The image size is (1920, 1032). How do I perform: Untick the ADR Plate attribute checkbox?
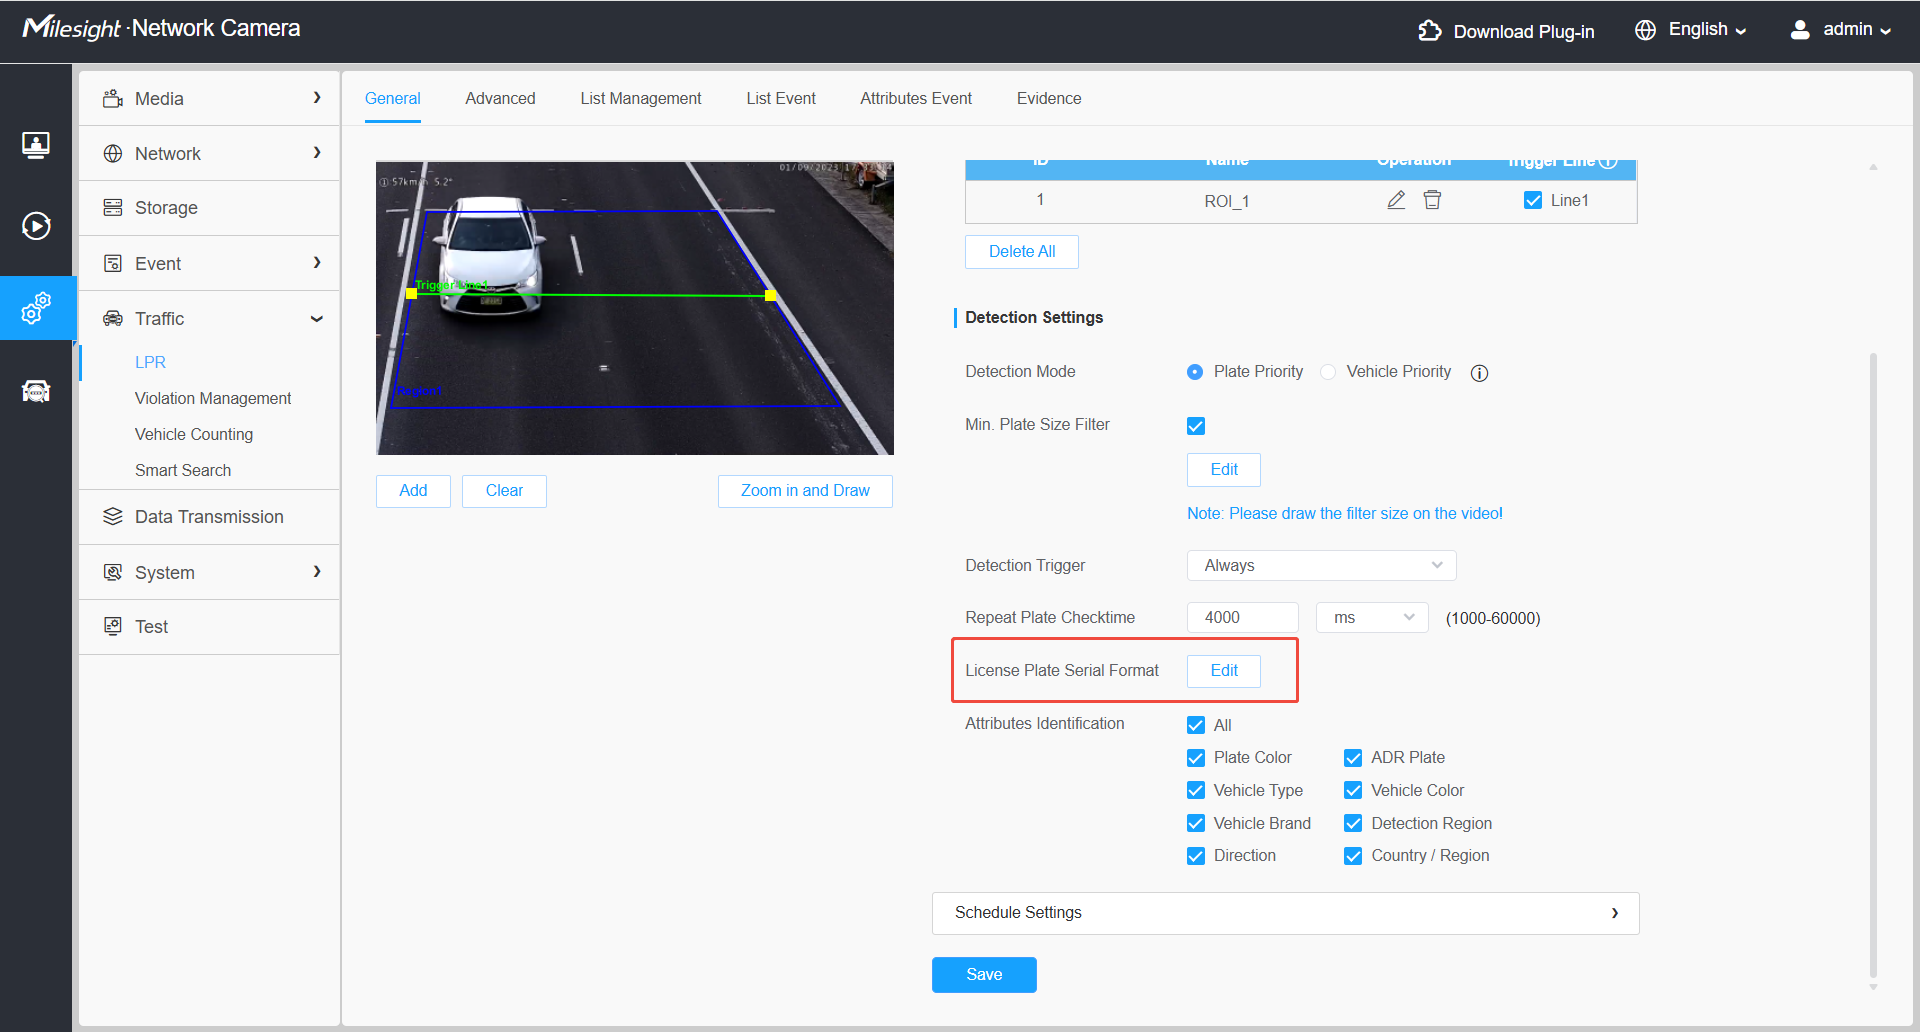click(1353, 758)
